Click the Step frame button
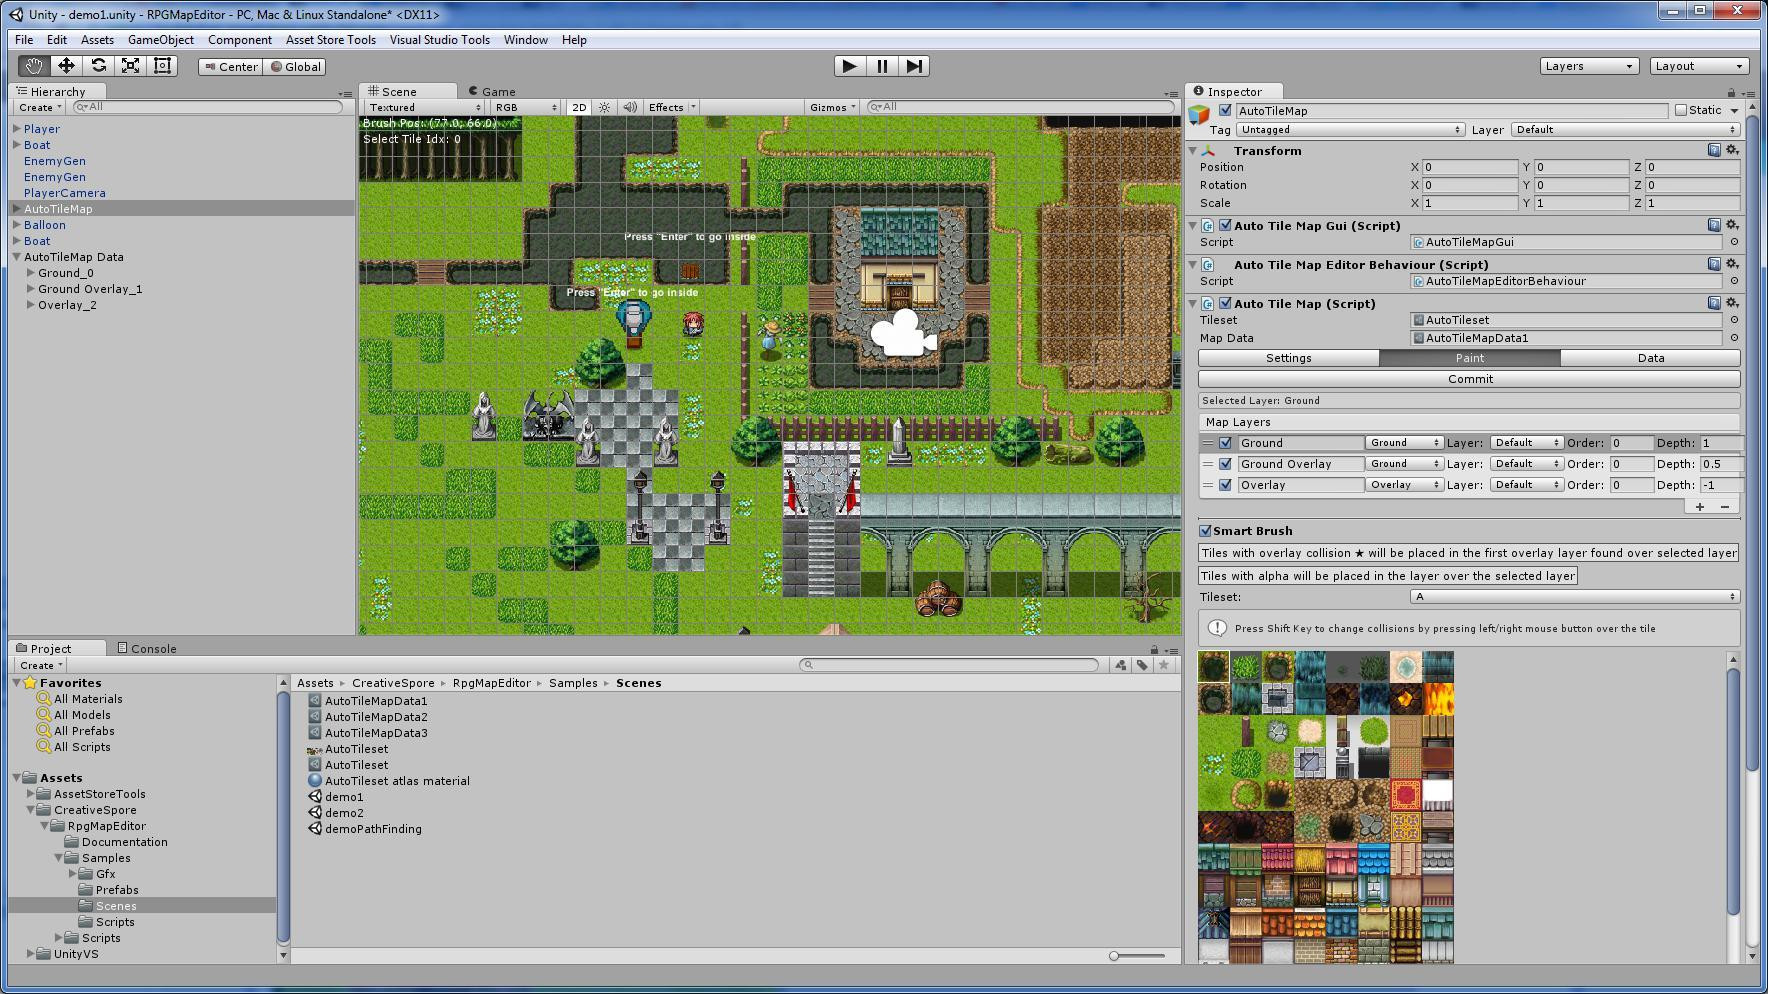 [x=914, y=66]
